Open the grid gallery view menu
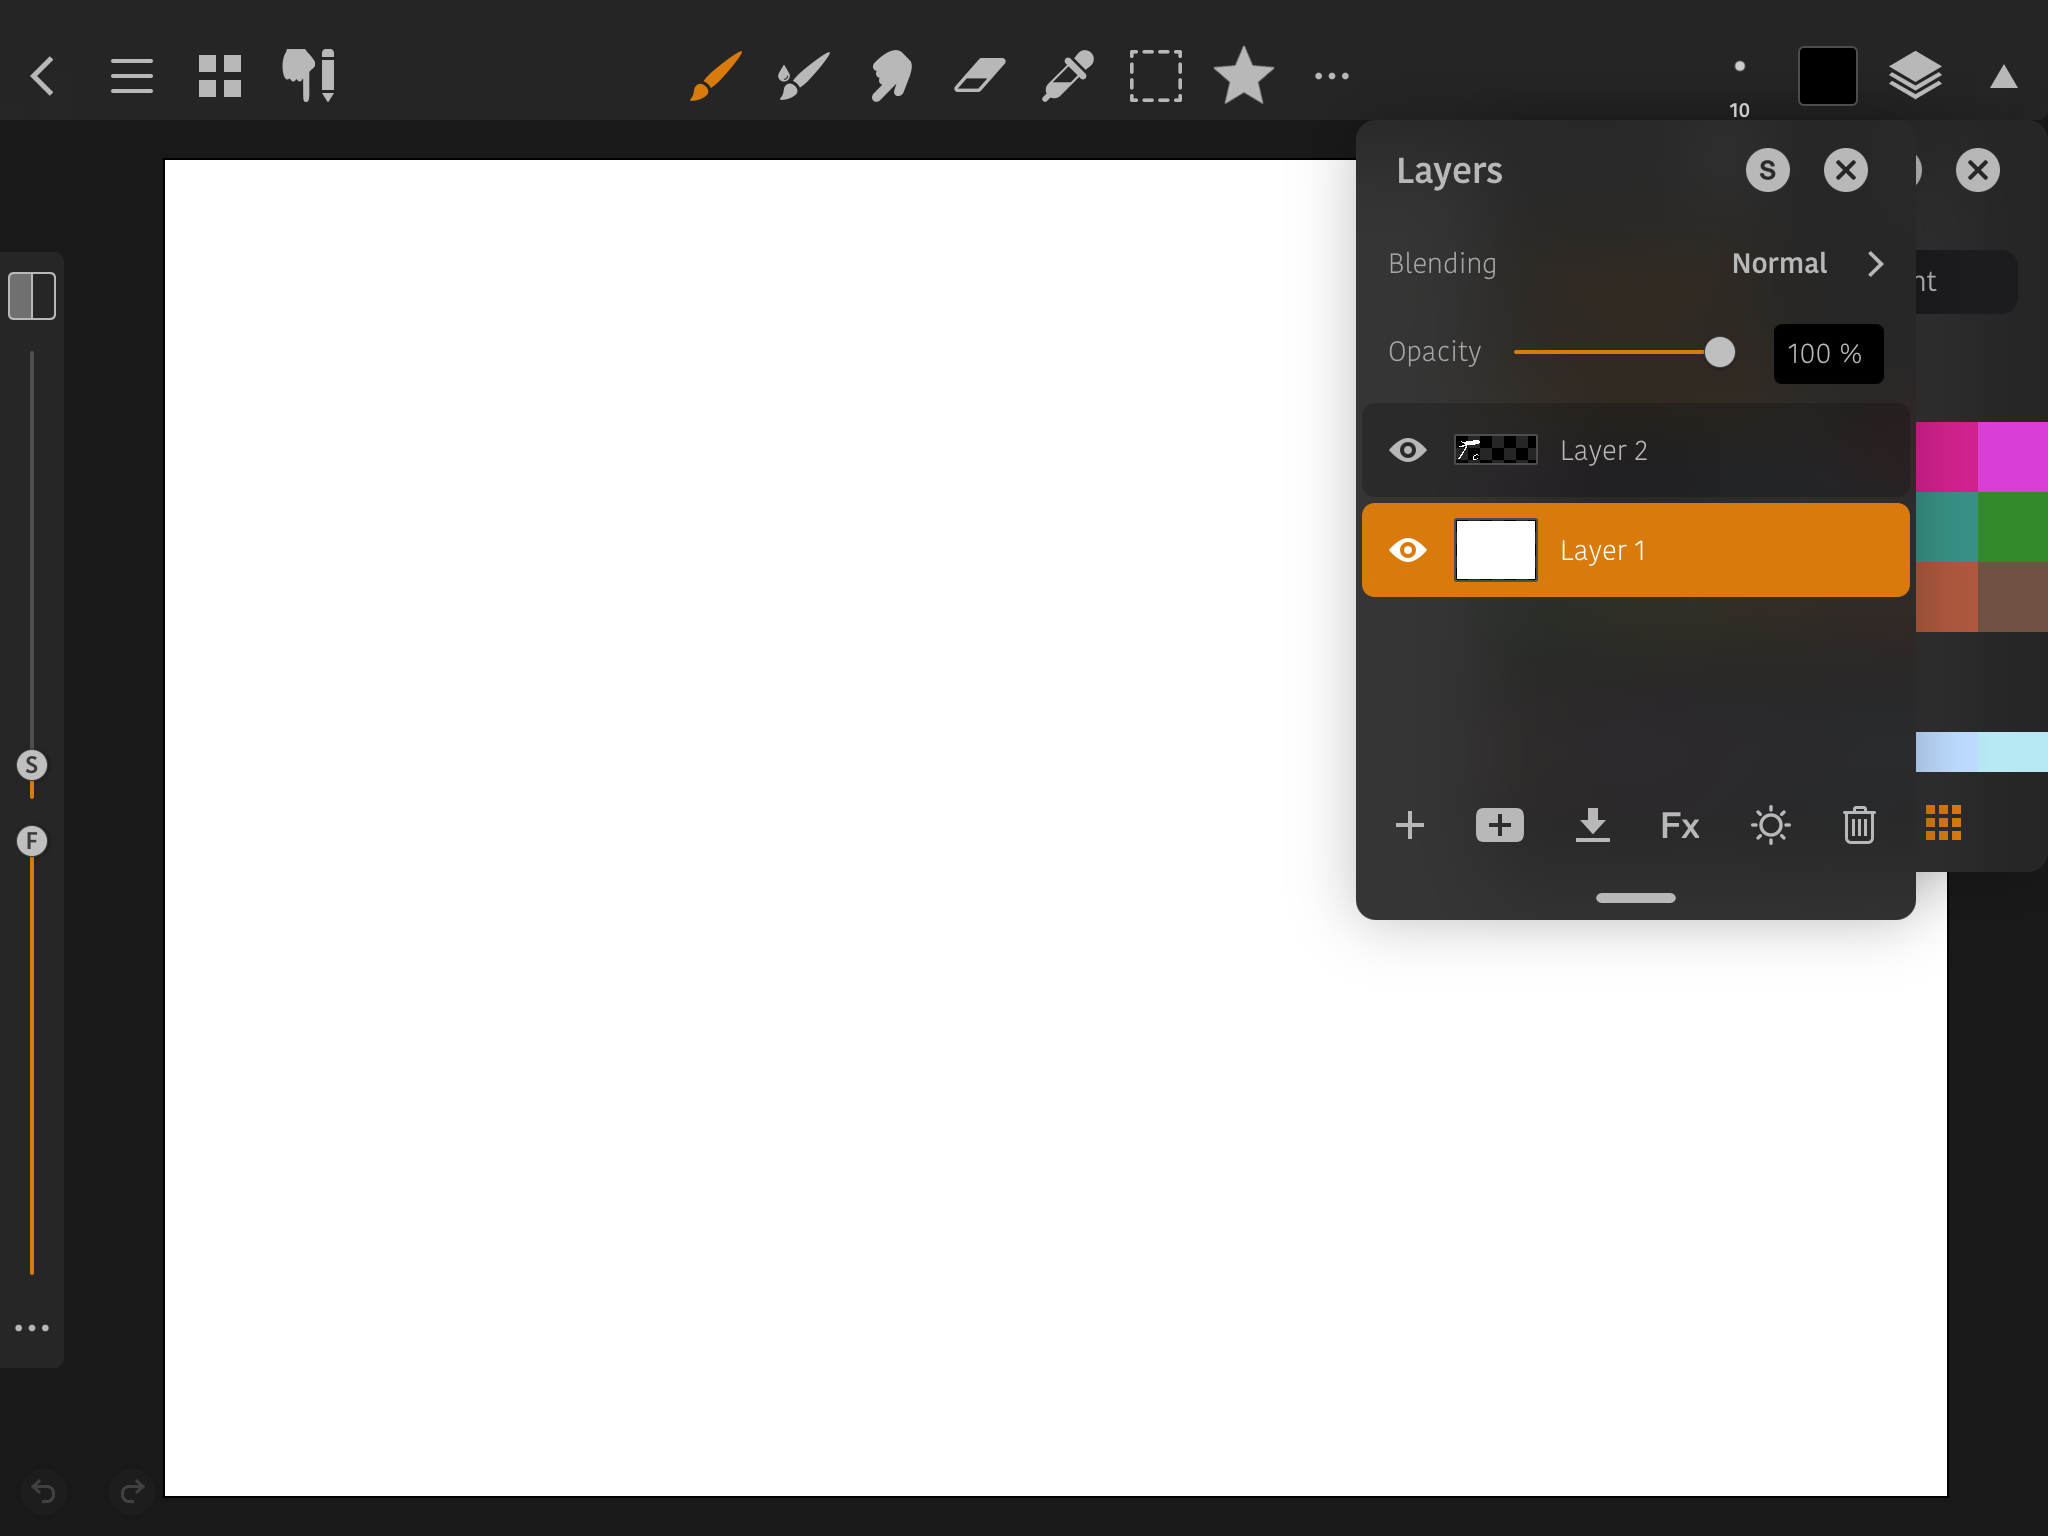 pyautogui.click(x=220, y=76)
